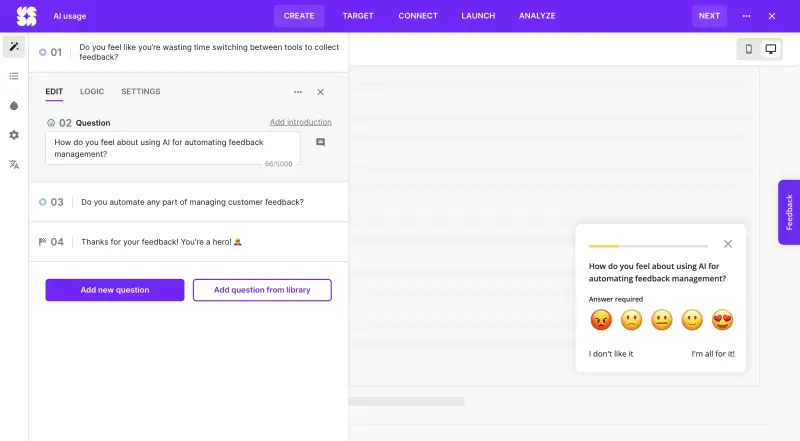
Task: Expand question 01 about wasting time
Action: (x=189, y=52)
